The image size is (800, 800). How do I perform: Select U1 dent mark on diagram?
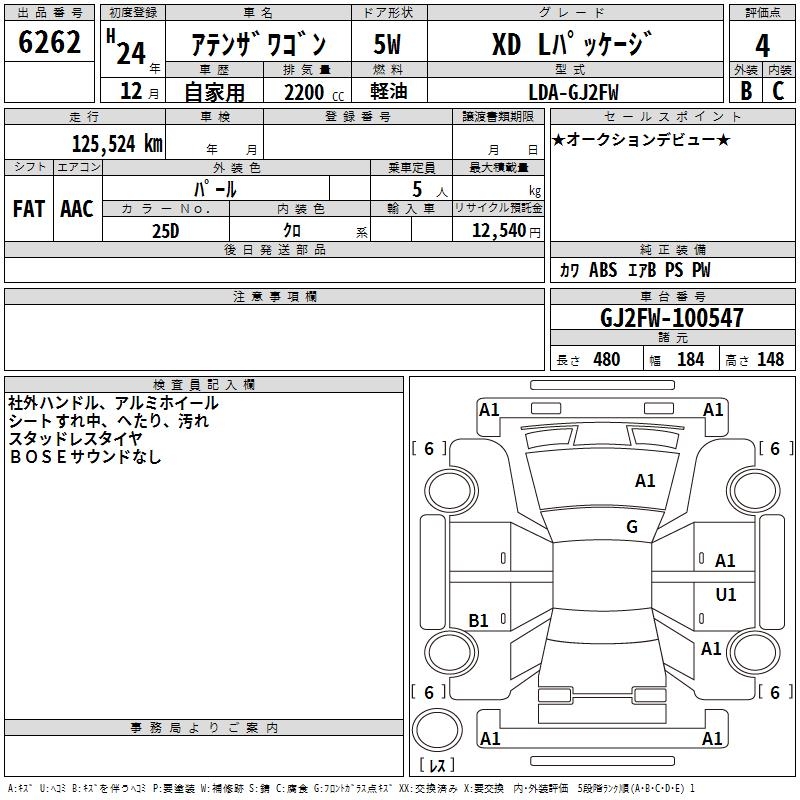726,594
